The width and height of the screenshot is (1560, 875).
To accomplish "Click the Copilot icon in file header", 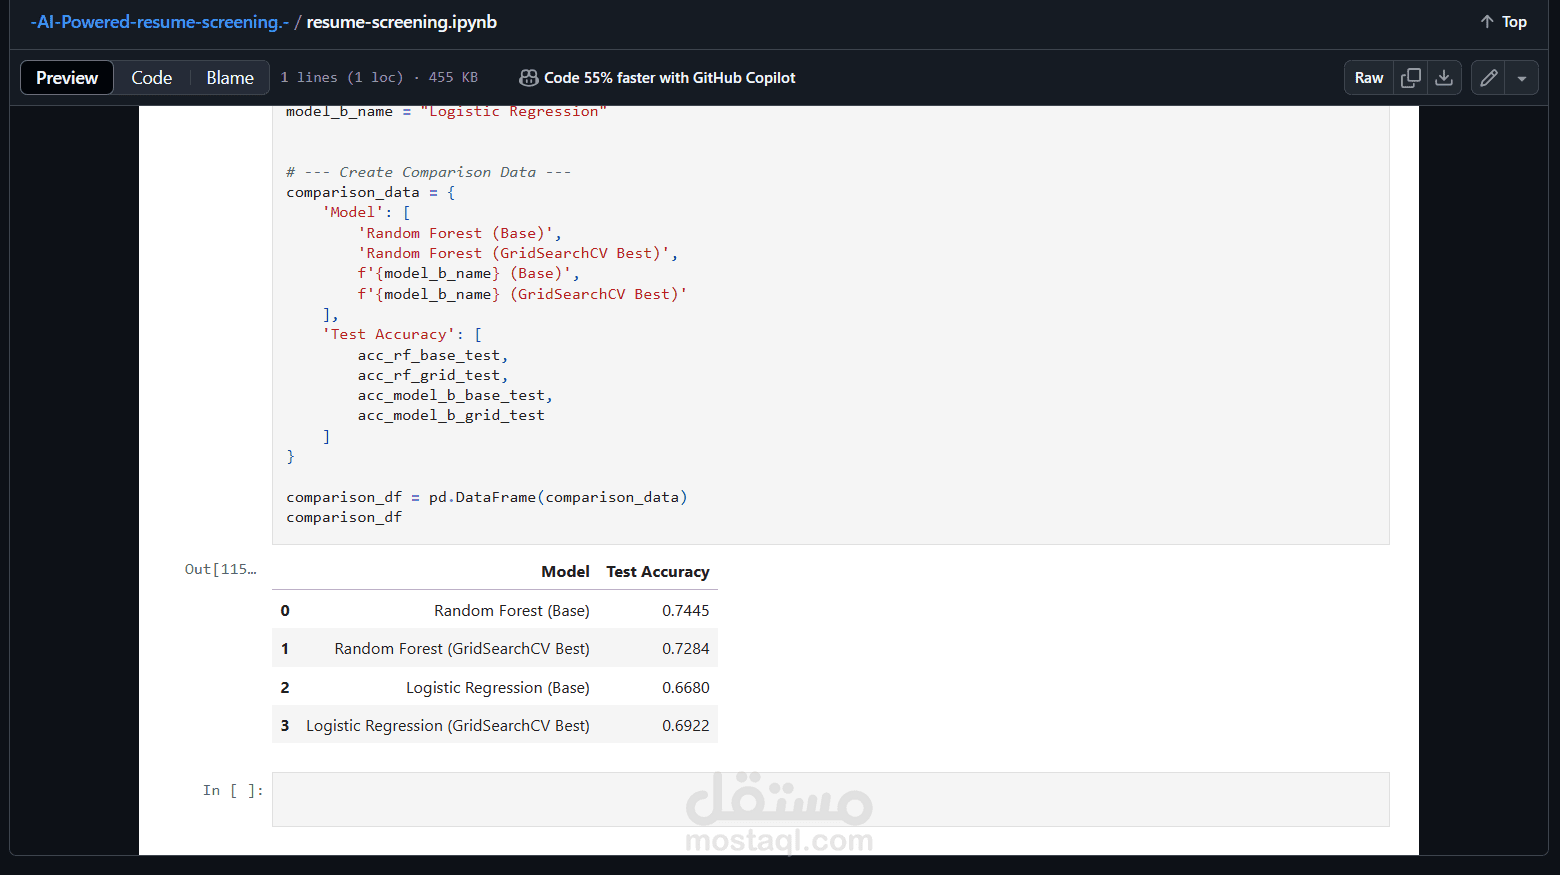I will [x=529, y=78].
